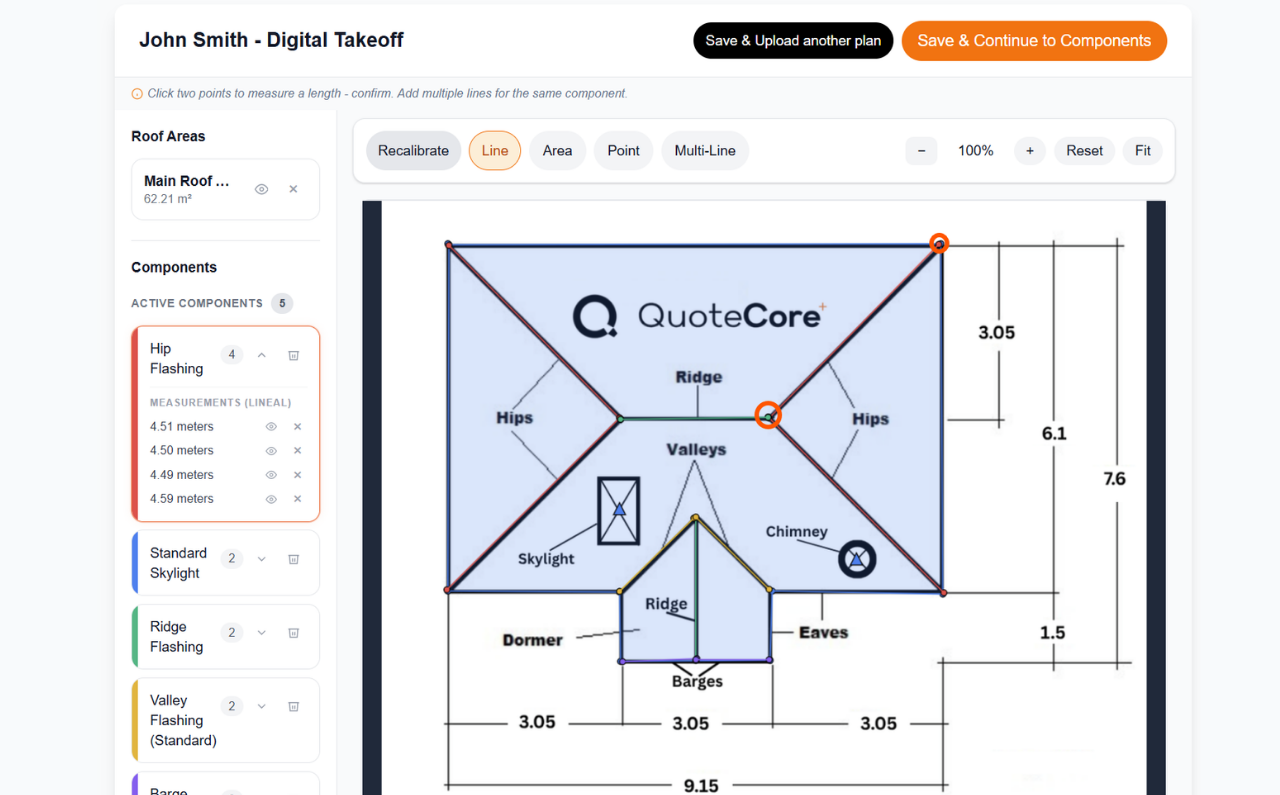Toggle visibility of the Main Roof area
This screenshot has height=795, width=1280.
pos(261,189)
